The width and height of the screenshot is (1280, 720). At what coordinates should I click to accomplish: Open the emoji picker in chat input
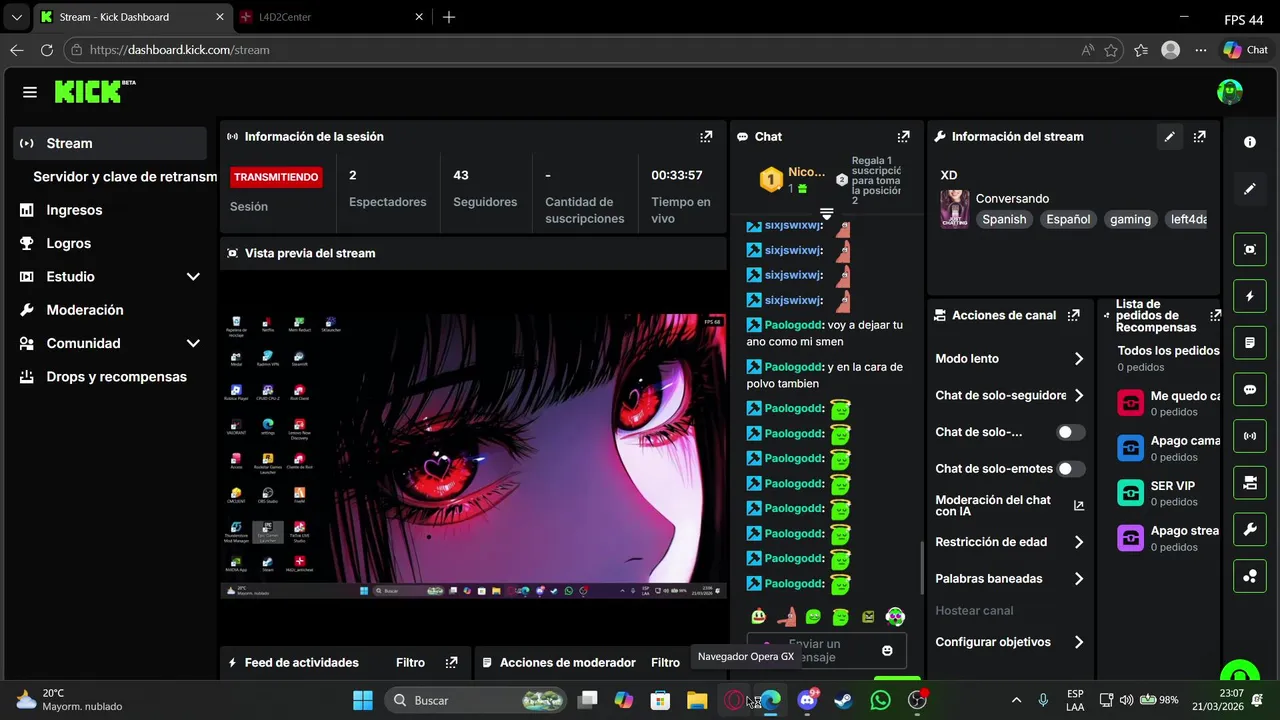[x=887, y=651]
